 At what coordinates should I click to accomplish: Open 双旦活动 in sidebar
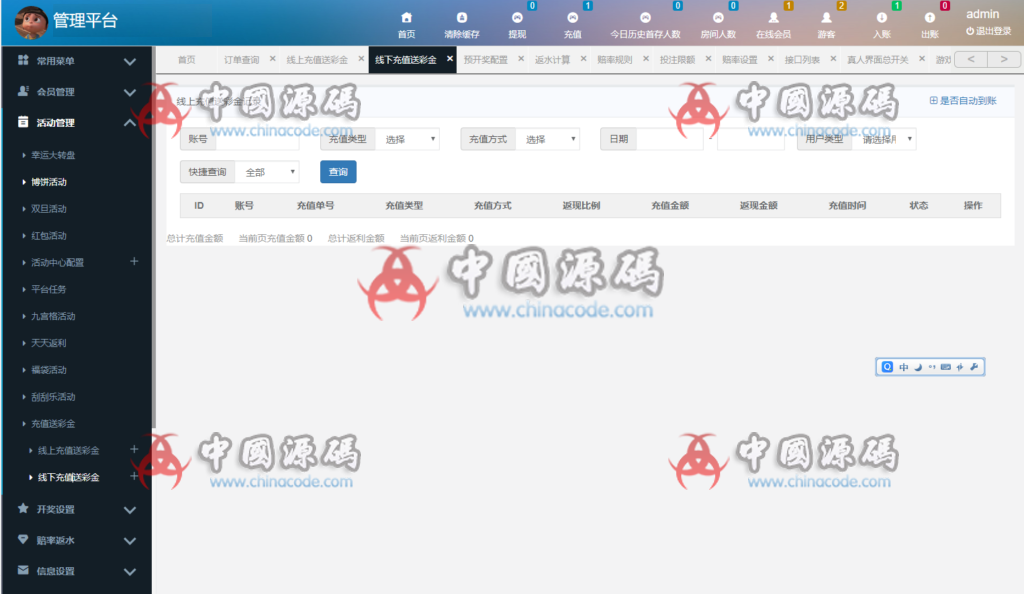[49, 209]
